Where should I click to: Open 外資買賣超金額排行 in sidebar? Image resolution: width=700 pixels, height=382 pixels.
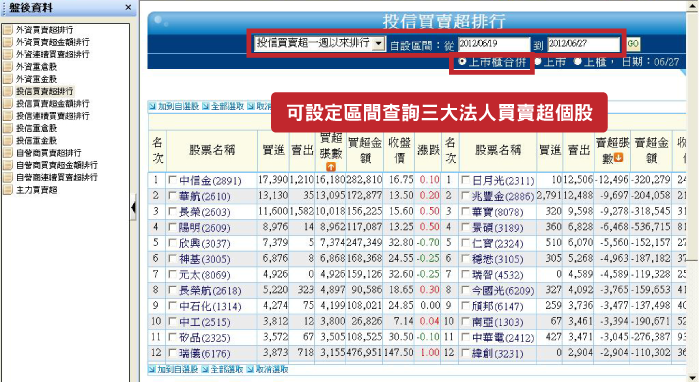(53, 42)
